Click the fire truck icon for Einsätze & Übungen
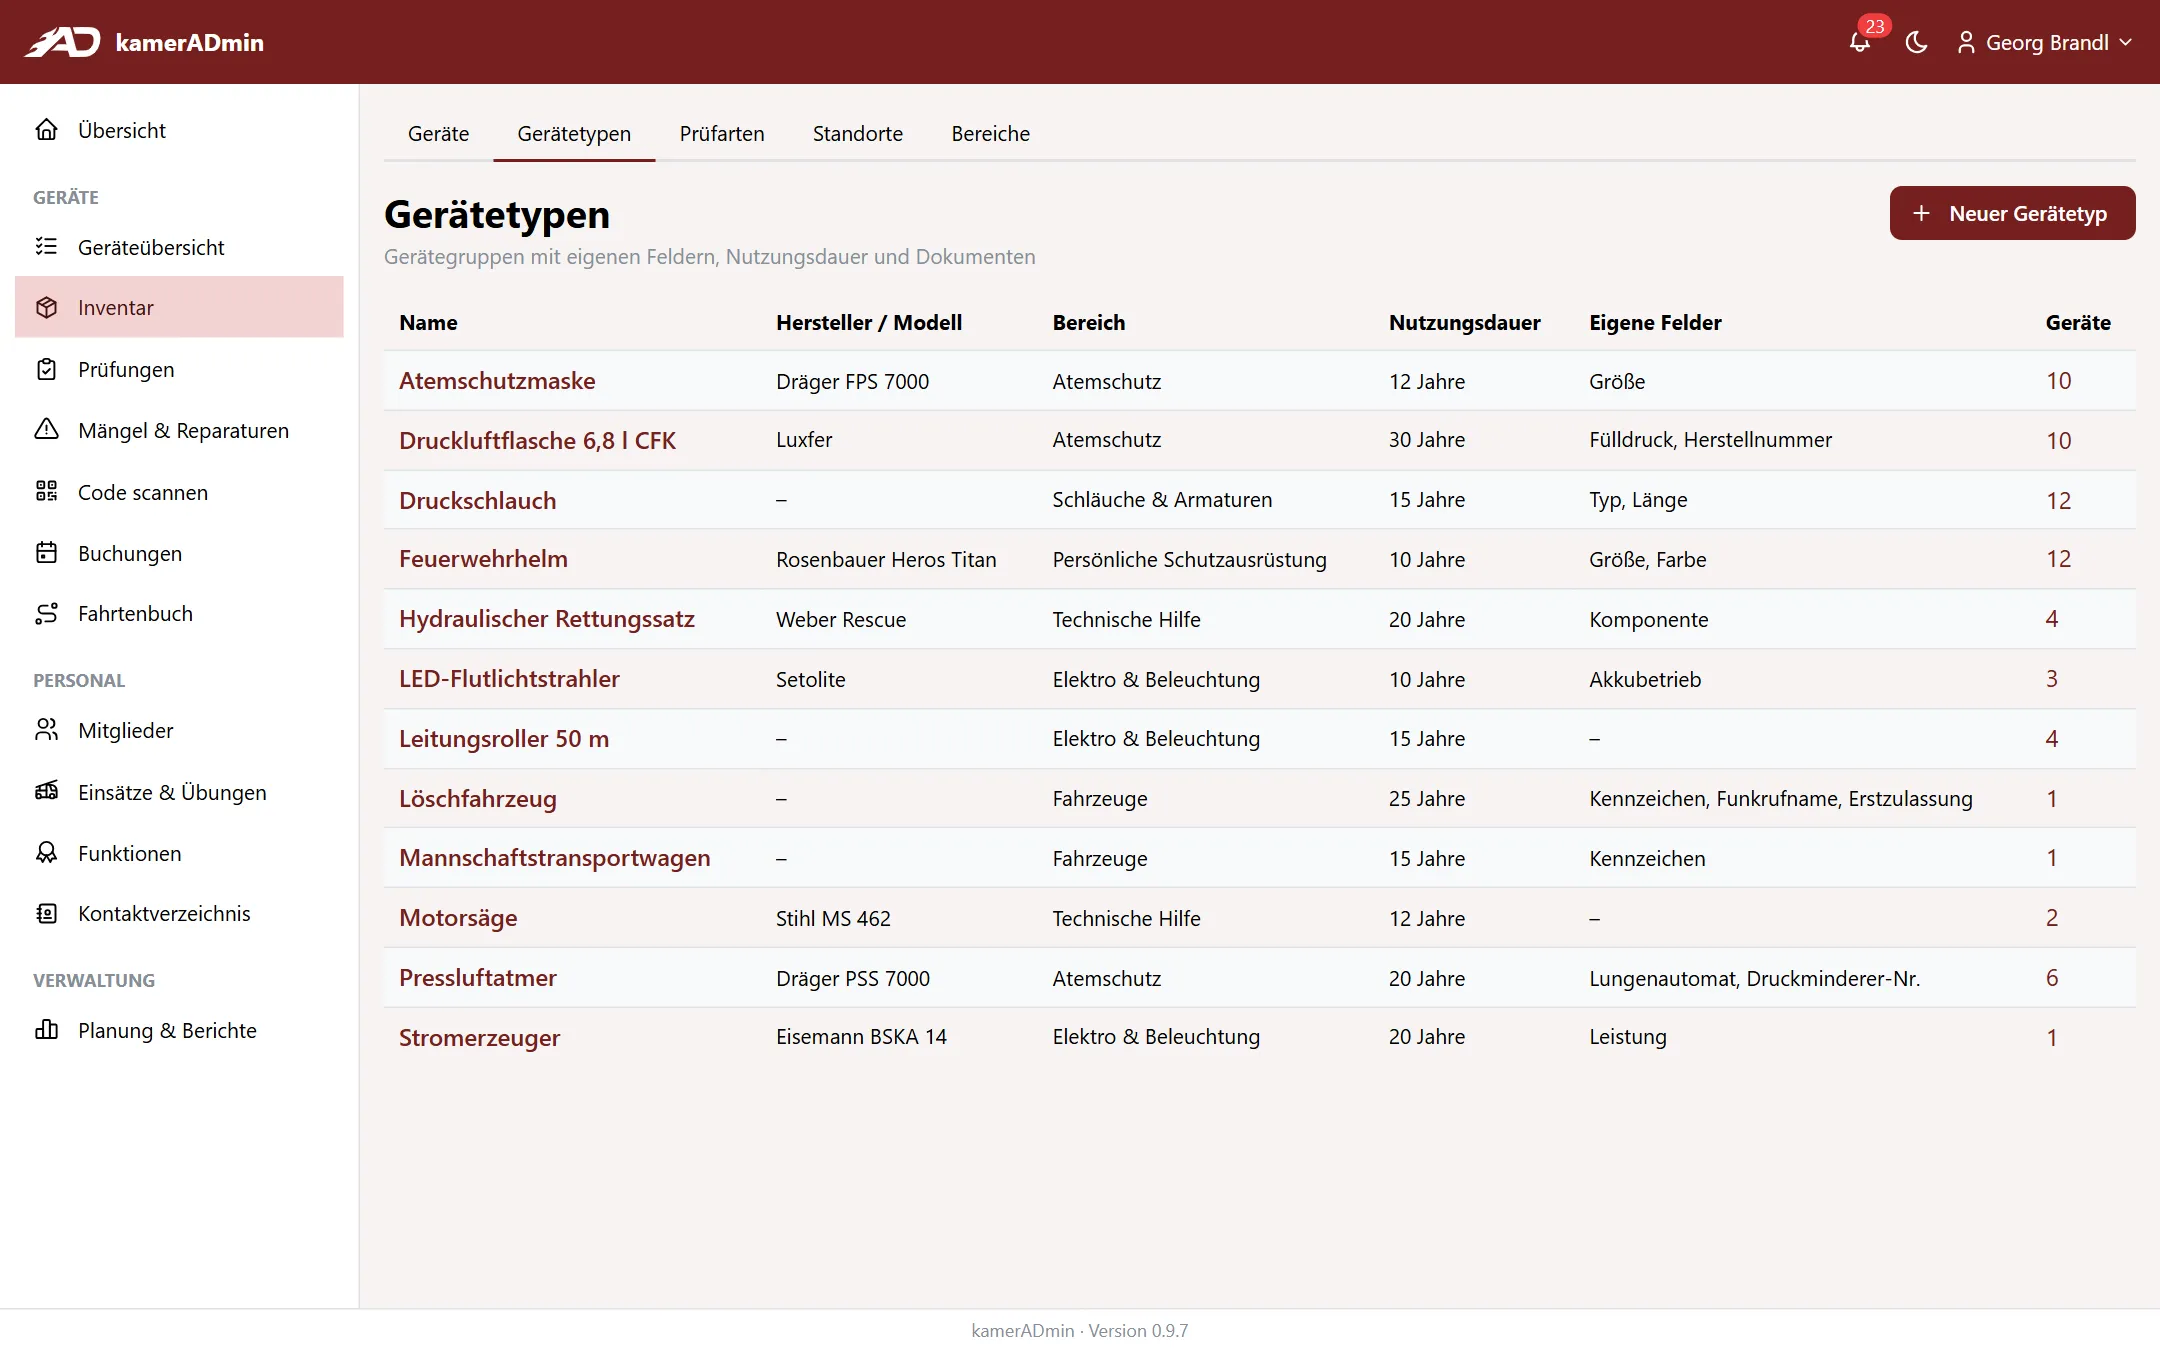This screenshot has width=2160, height=1350. [x=46, y=792]
